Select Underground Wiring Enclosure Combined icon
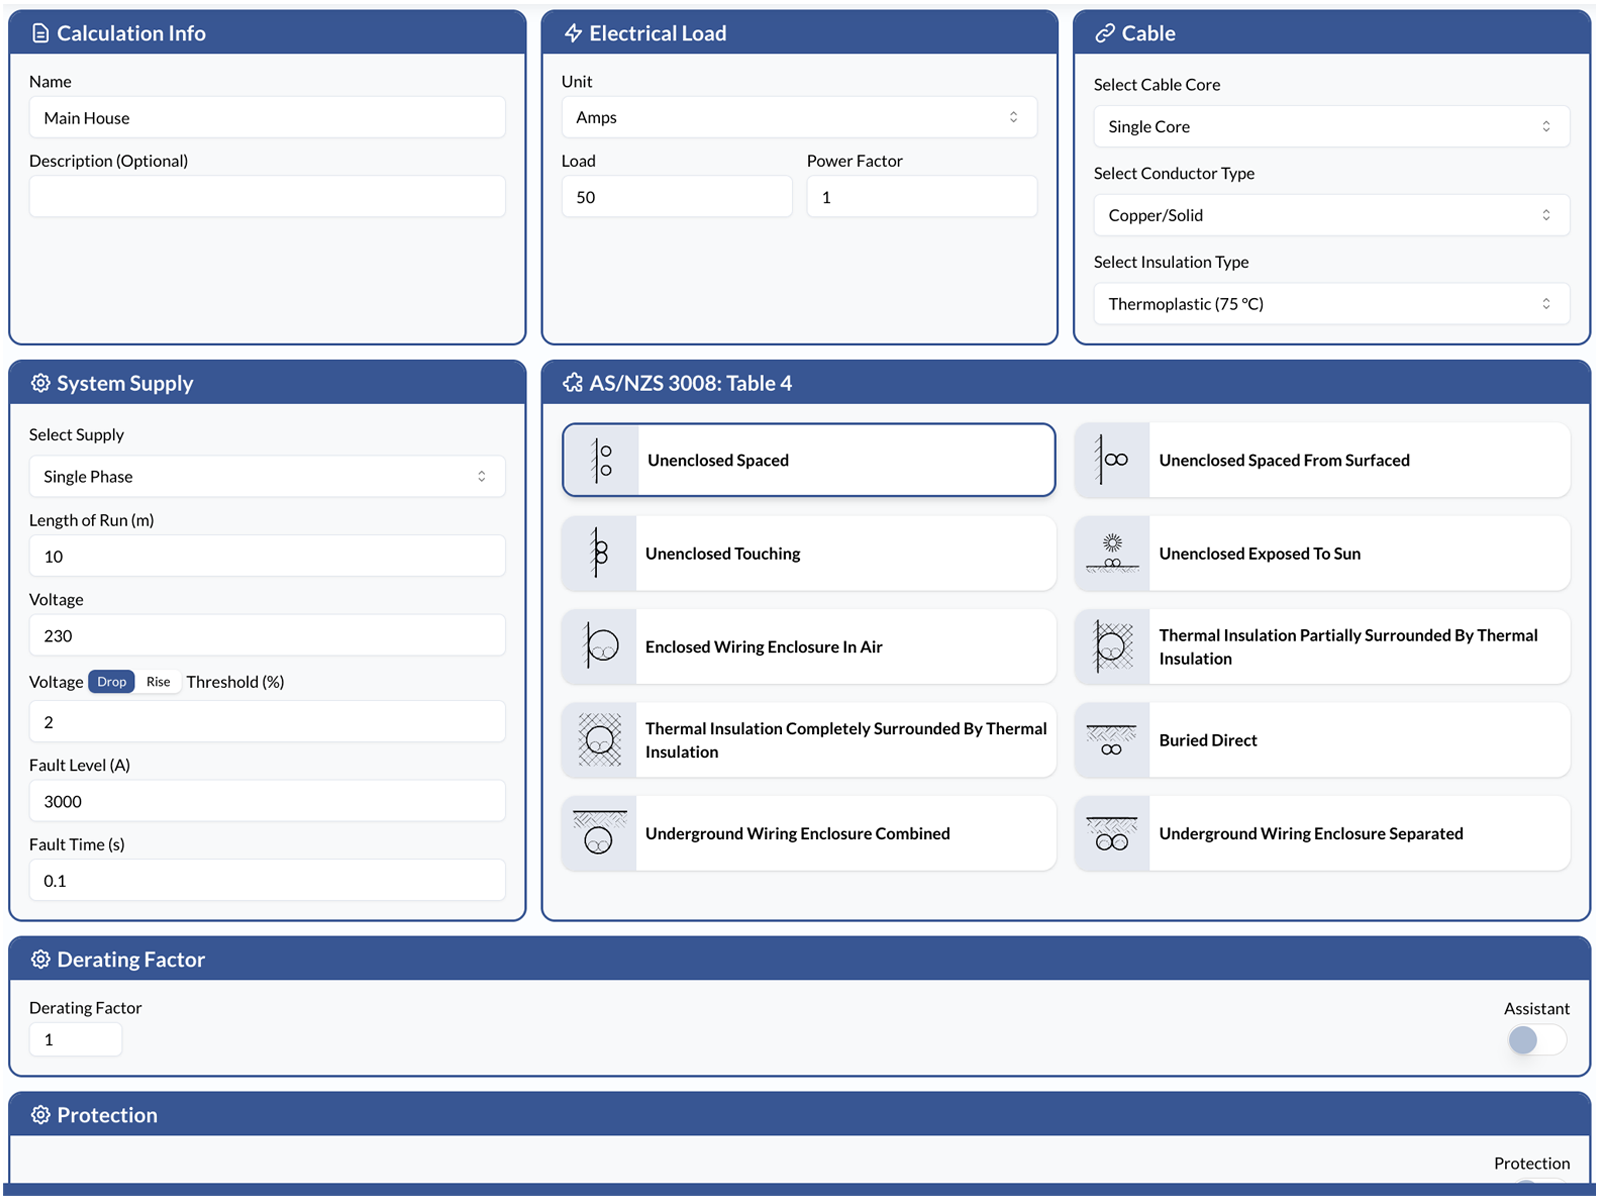Viewport: 1600px width, 1200px height. point(599,834)
